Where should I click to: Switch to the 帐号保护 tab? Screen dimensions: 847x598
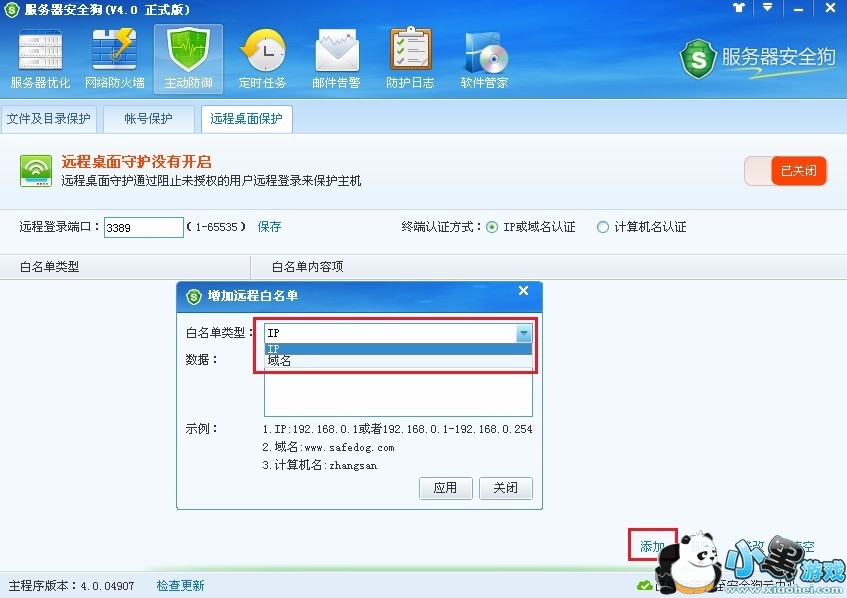click(x=149, y=119)
